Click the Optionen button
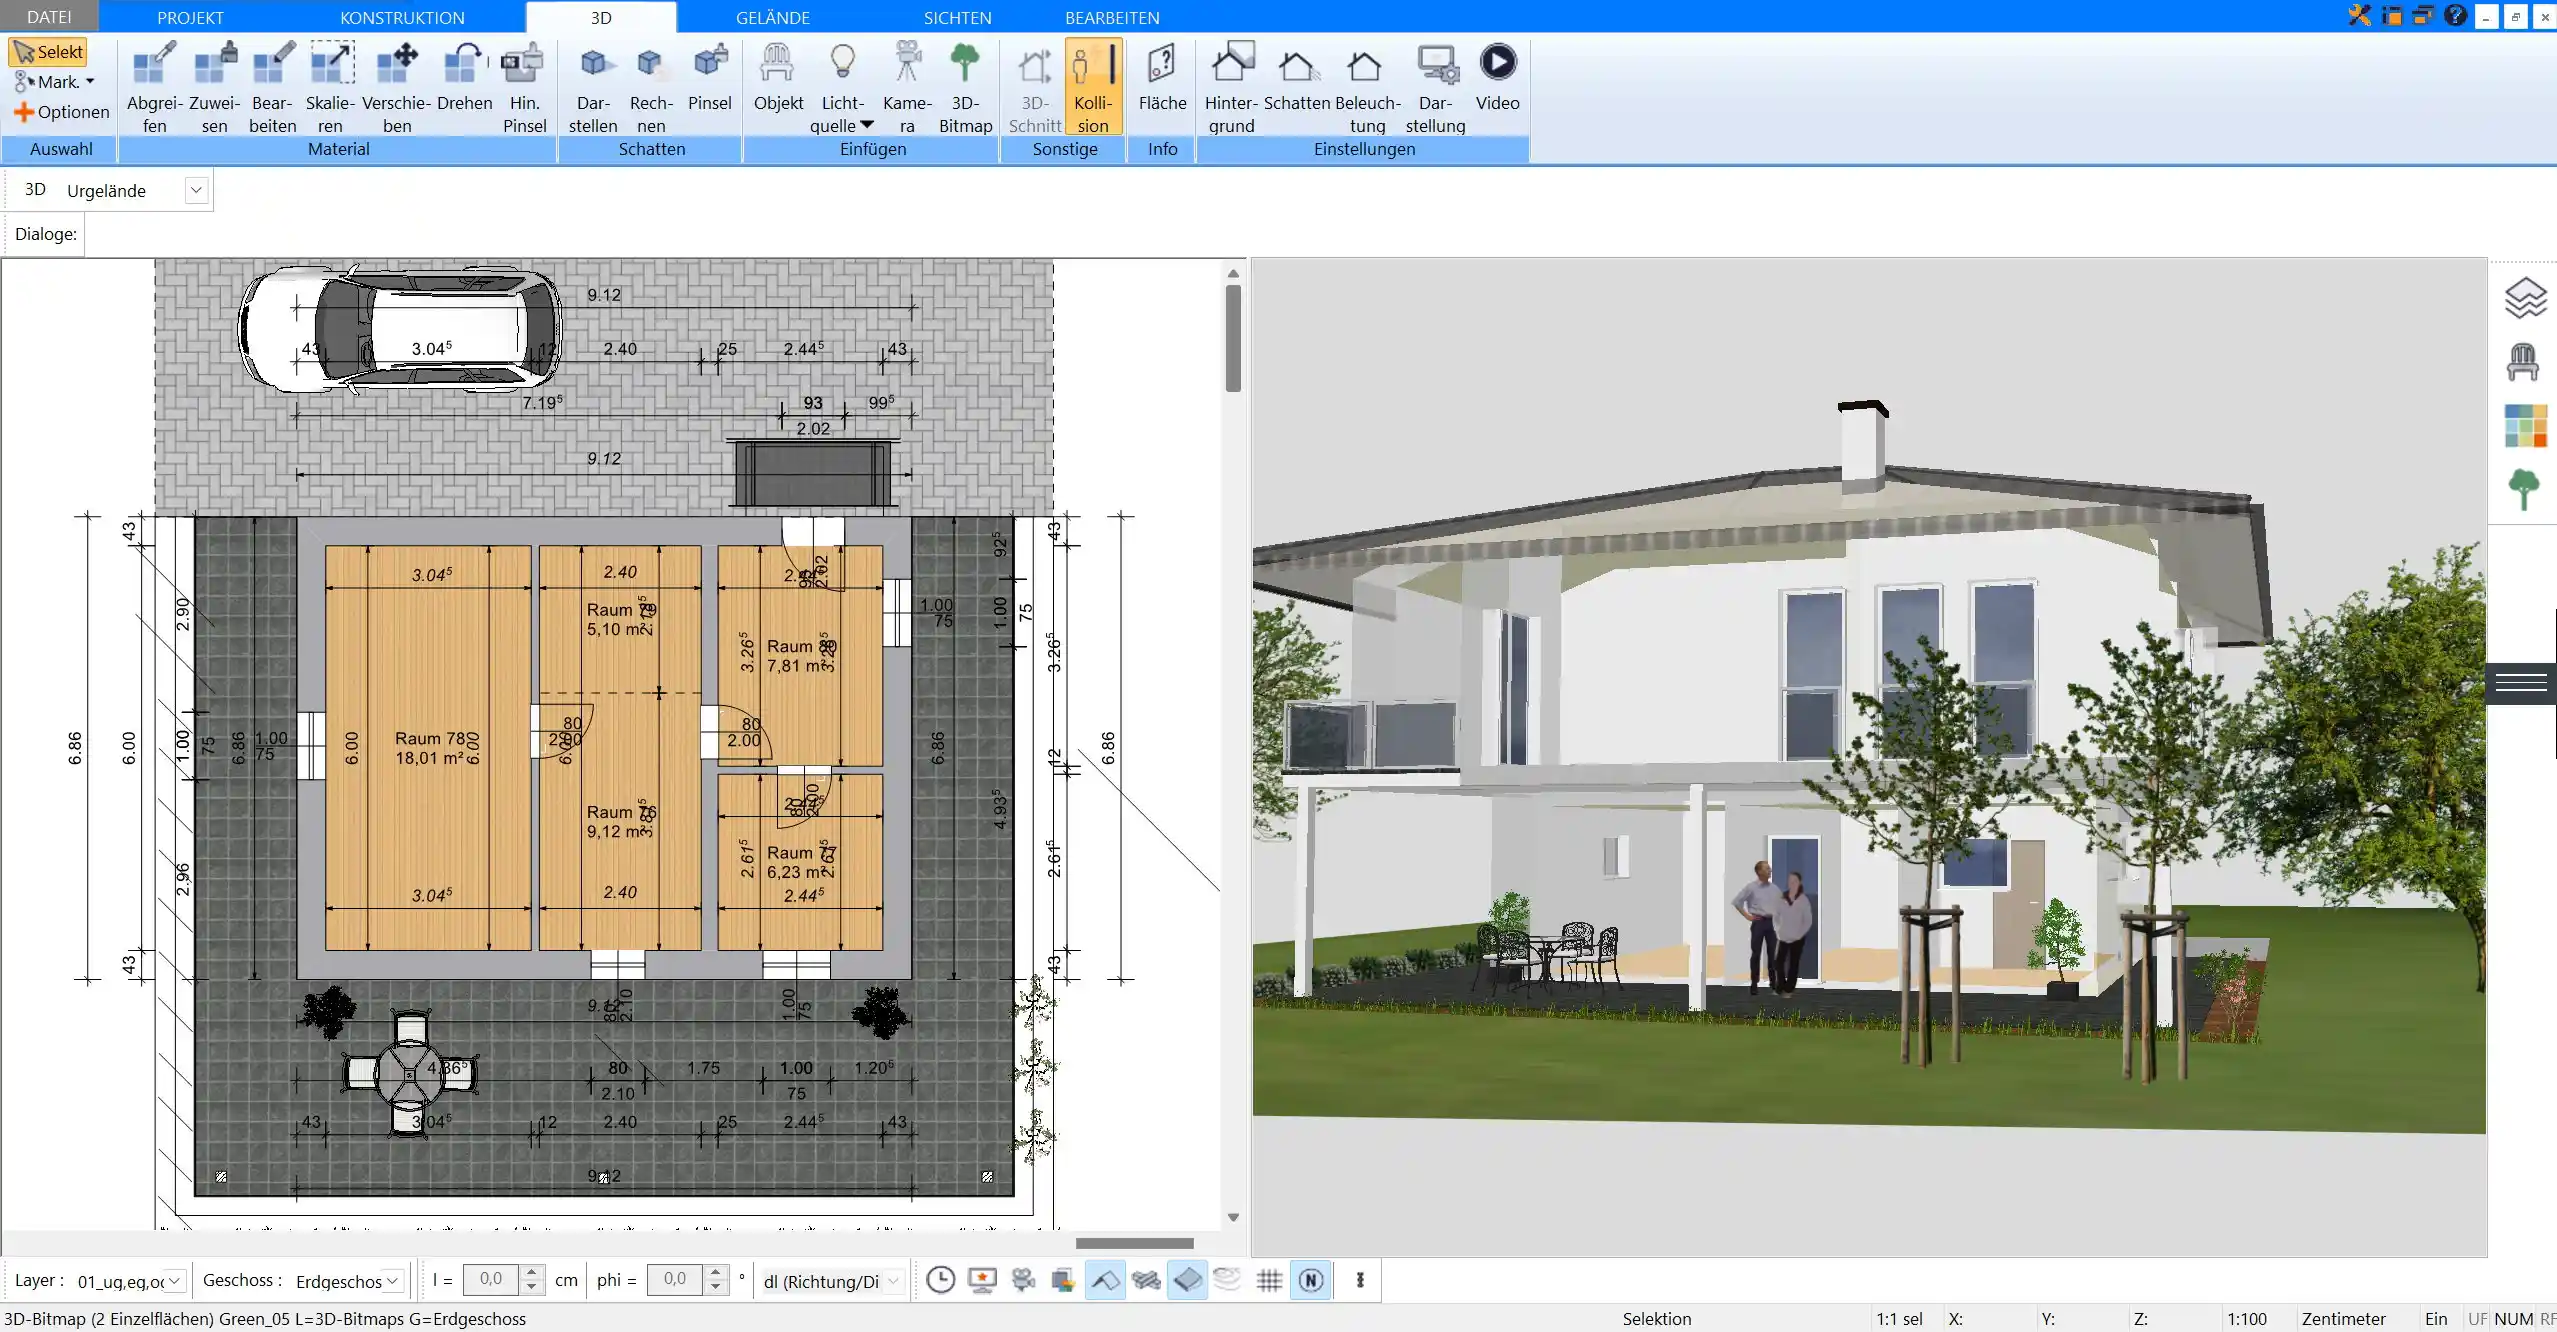Screen dimensions: 2557x1332 click(61, 112)
